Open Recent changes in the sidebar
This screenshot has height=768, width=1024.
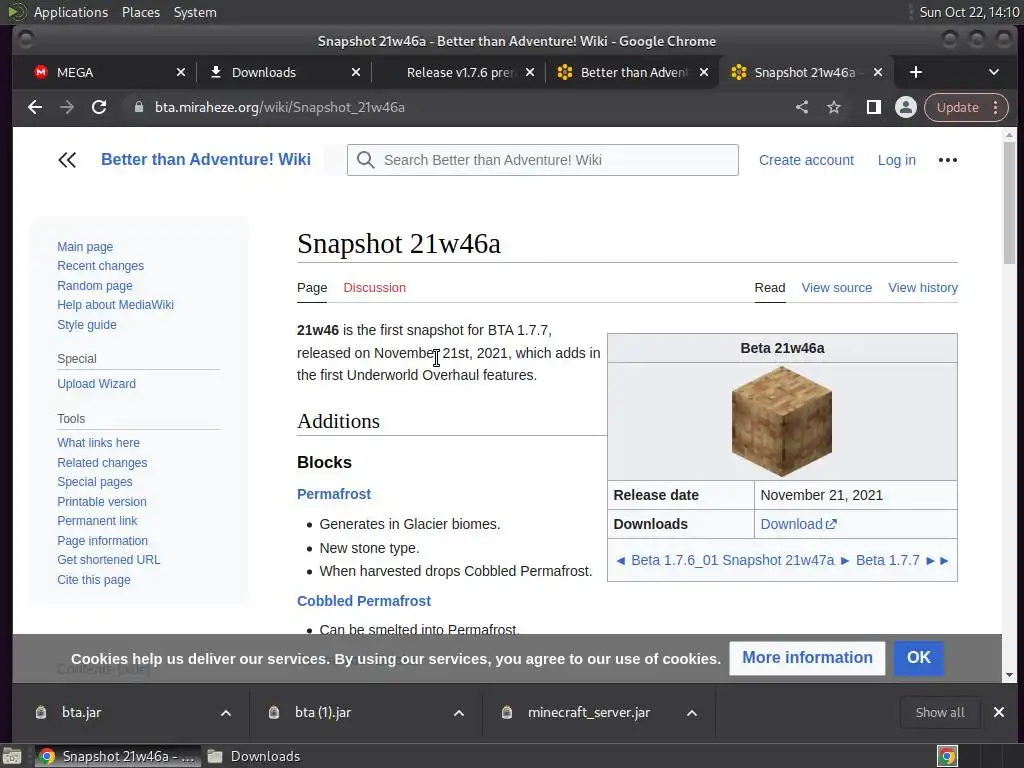pos(101,266)
